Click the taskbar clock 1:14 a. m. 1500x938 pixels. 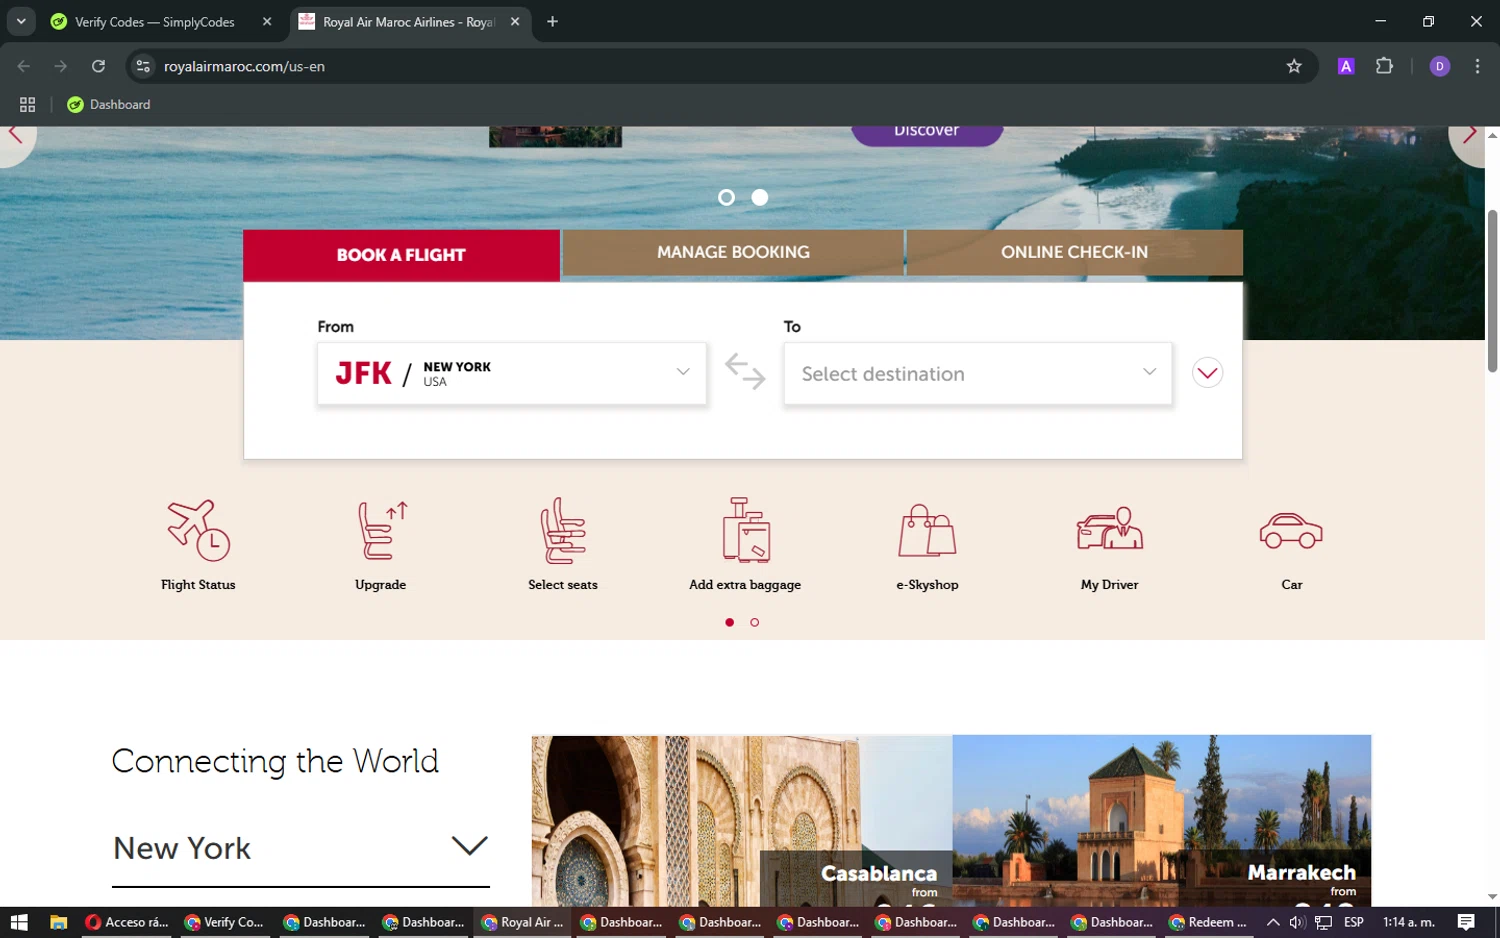coord(1409,922)
